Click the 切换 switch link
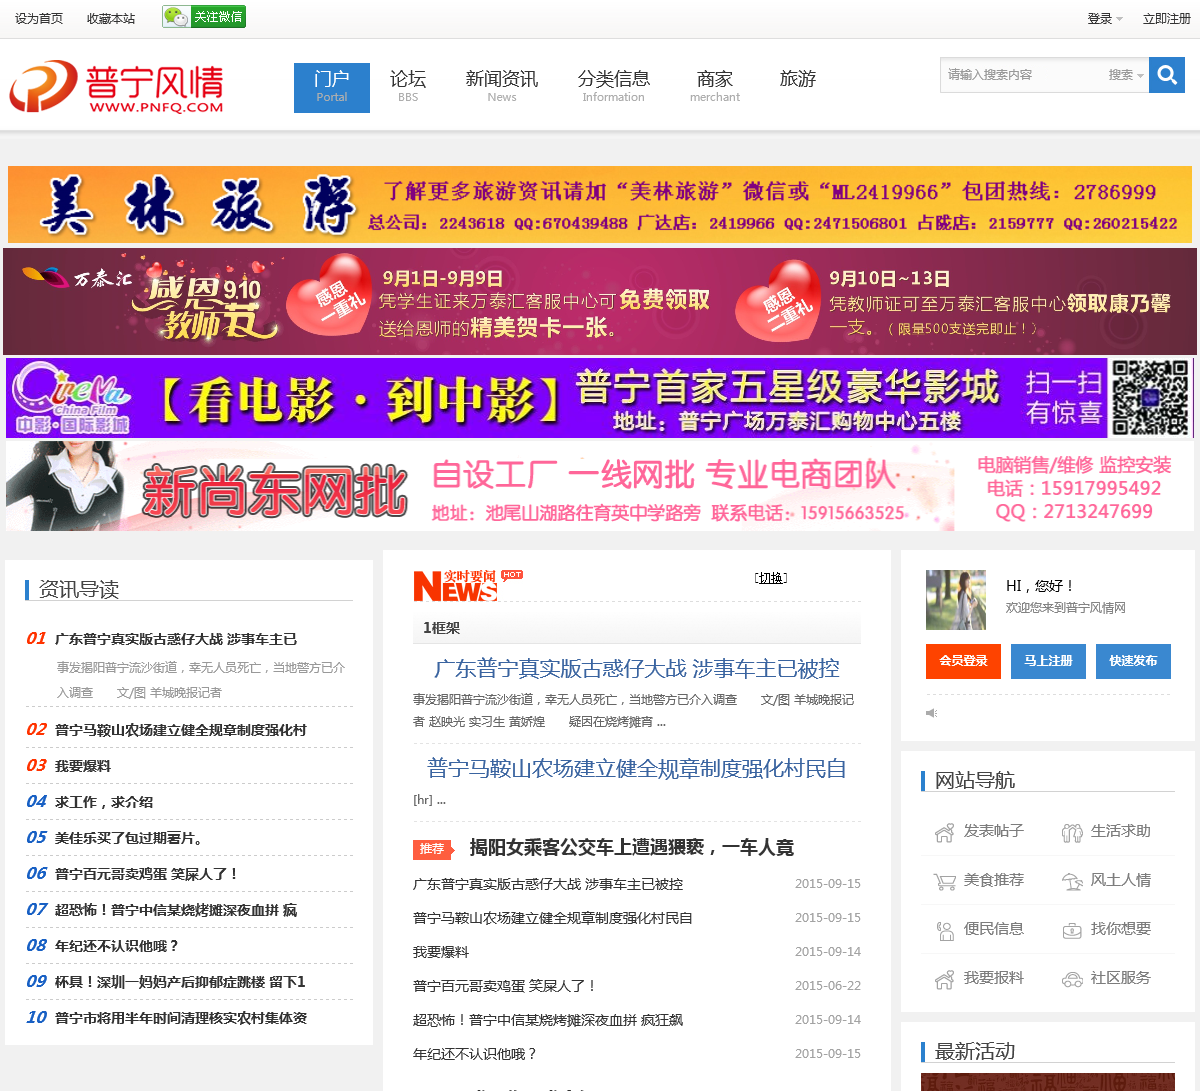This screenshot has height=1091, width=1200. point(771,578)
